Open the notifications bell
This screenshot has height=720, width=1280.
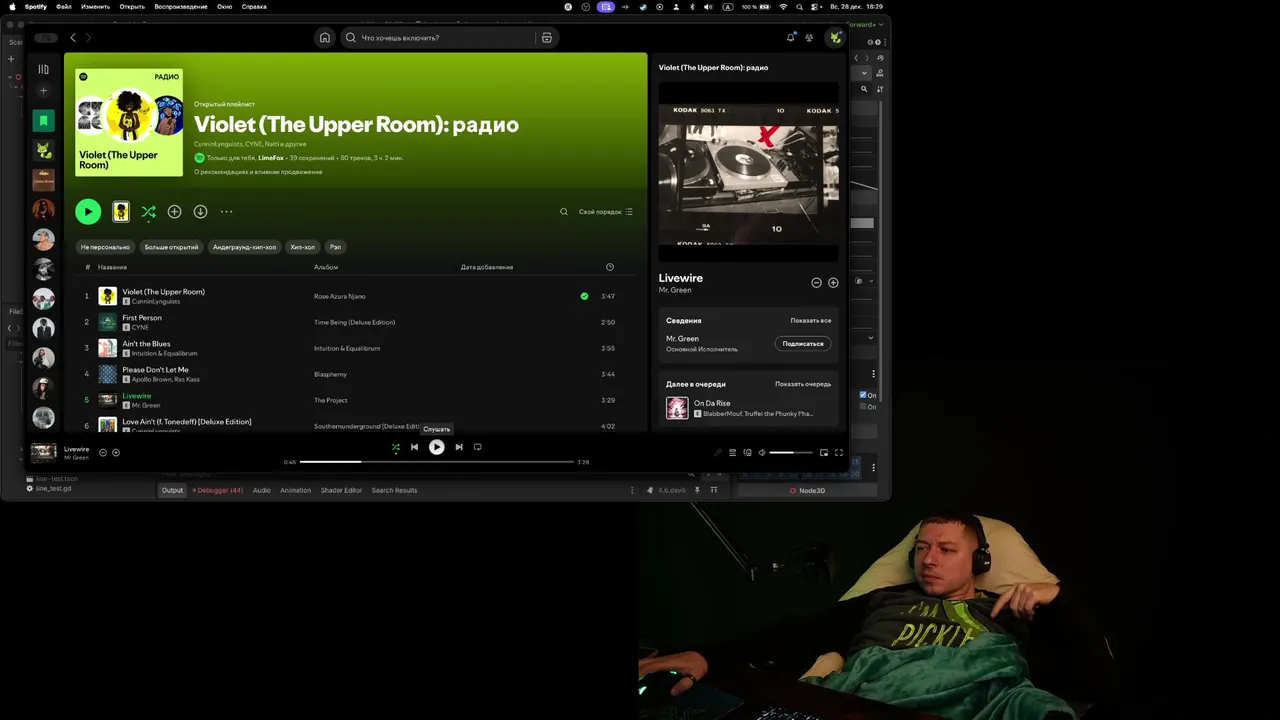coord(790,38)
